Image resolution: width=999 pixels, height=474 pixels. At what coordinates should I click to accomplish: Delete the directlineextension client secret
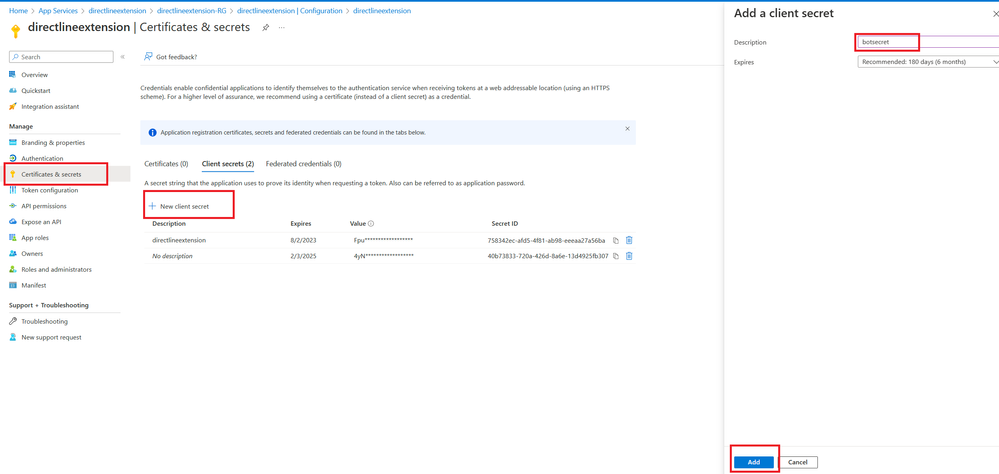[629, 240]
